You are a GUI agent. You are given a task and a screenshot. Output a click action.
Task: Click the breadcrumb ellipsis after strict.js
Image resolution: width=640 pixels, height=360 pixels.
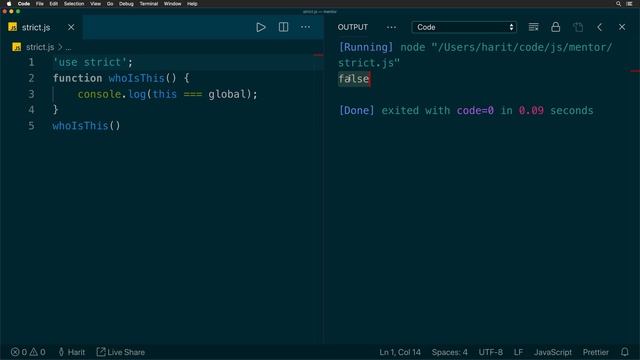click(68, 47)
